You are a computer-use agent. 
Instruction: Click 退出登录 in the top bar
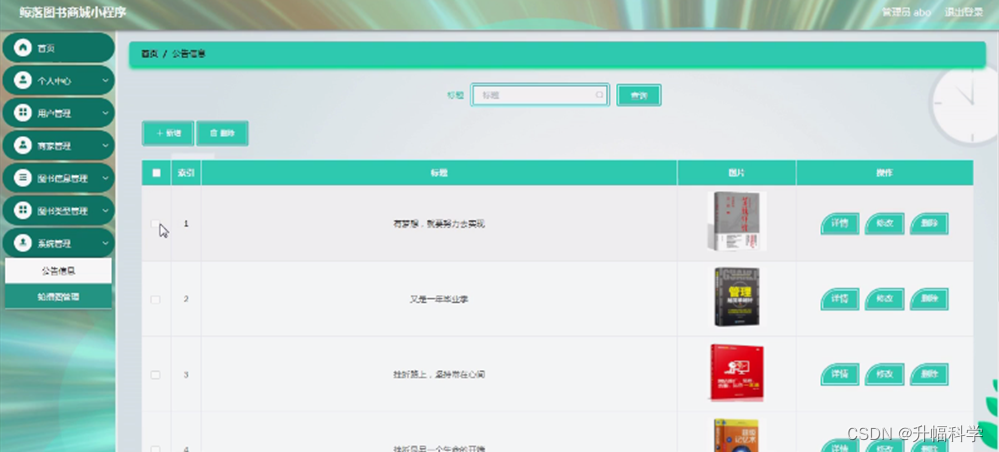(963, 12)
